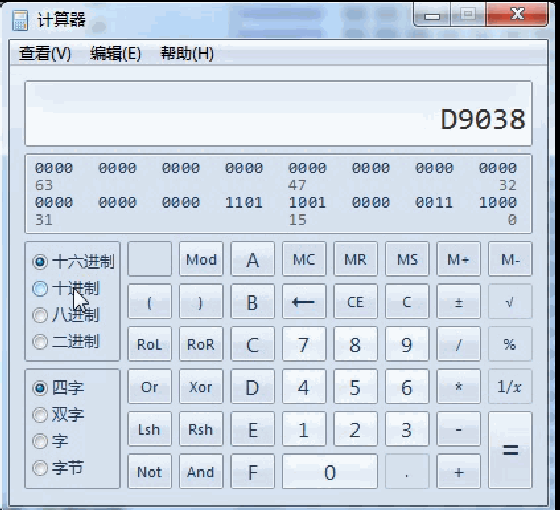Viewport: 560px width, 510px height.
Task: Click the digit 7 key
Action: 304,344
